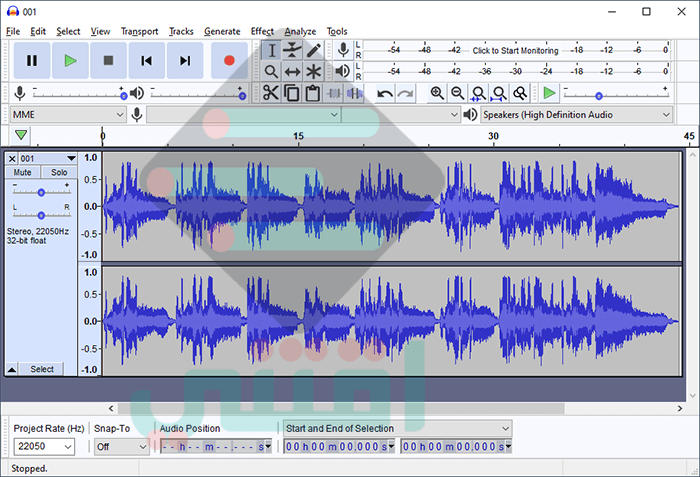Open the recording device dropdown

(x=243, y=115)
